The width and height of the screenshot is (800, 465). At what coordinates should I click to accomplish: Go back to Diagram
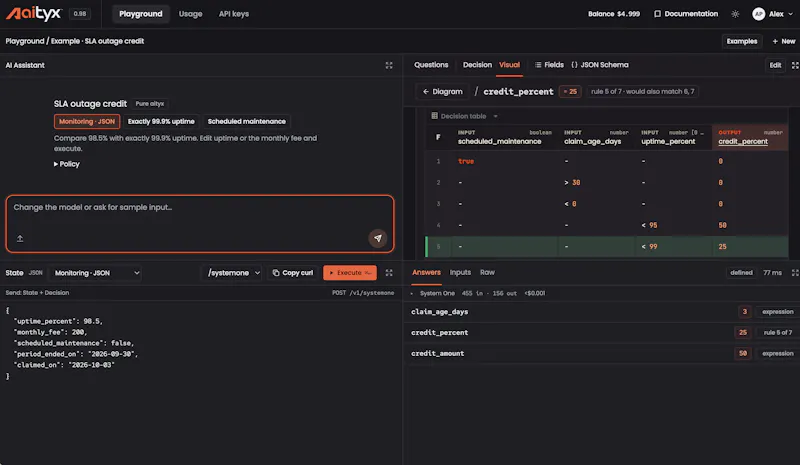442,92
